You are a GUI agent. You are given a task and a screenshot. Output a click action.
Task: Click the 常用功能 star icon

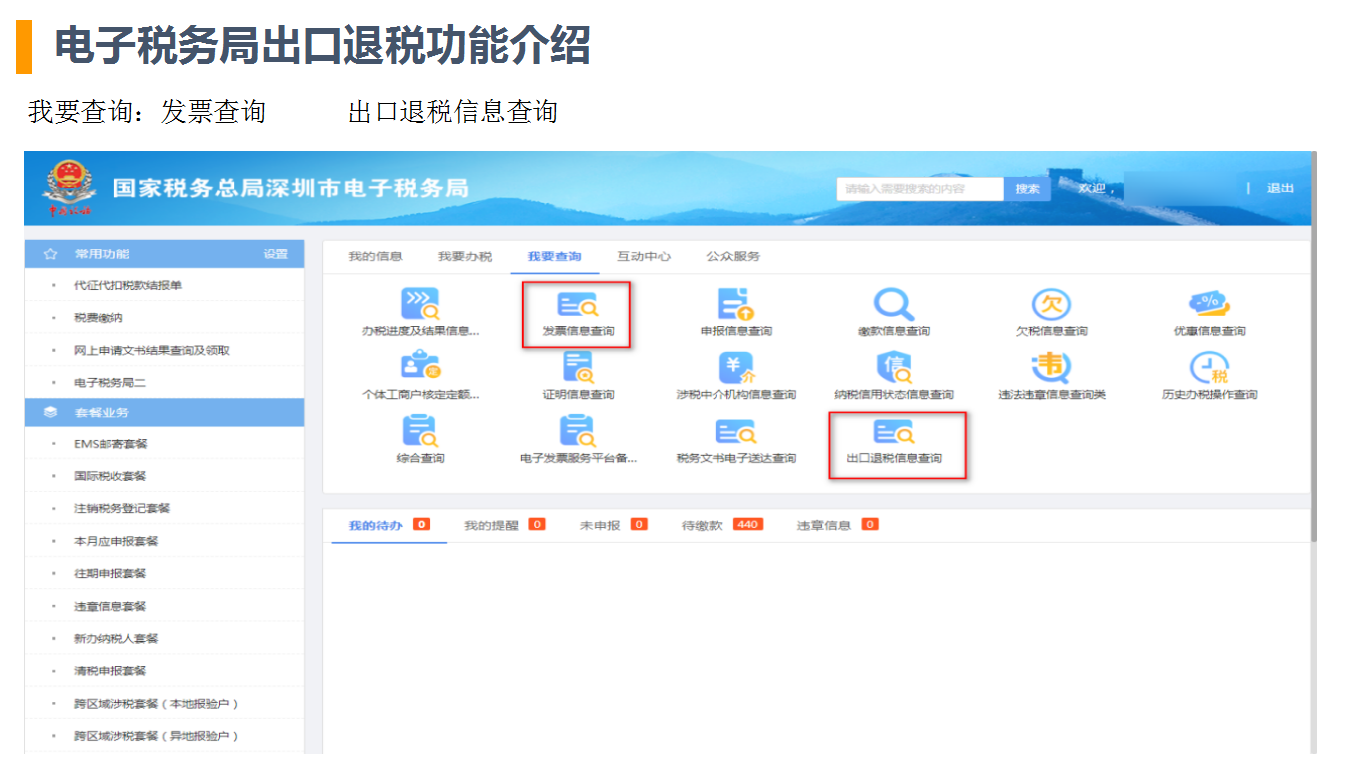tap(50, 254)
